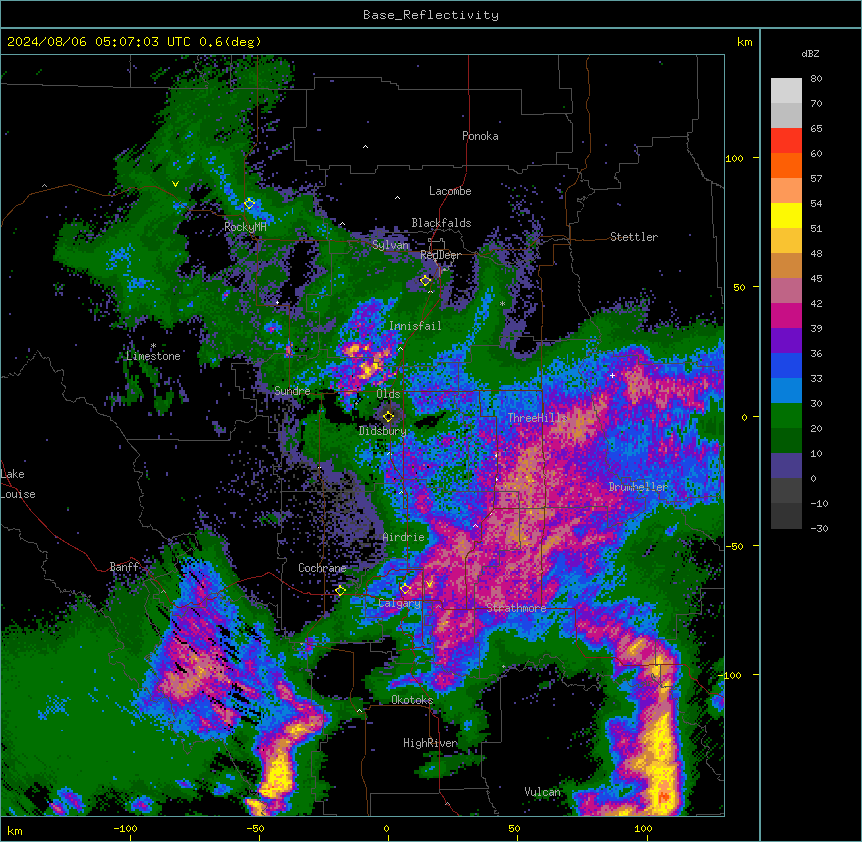Click the yellow V marker east of Calgary
Image resolution: width=862 pixels, height=842 pixels.
pos(429,584)
